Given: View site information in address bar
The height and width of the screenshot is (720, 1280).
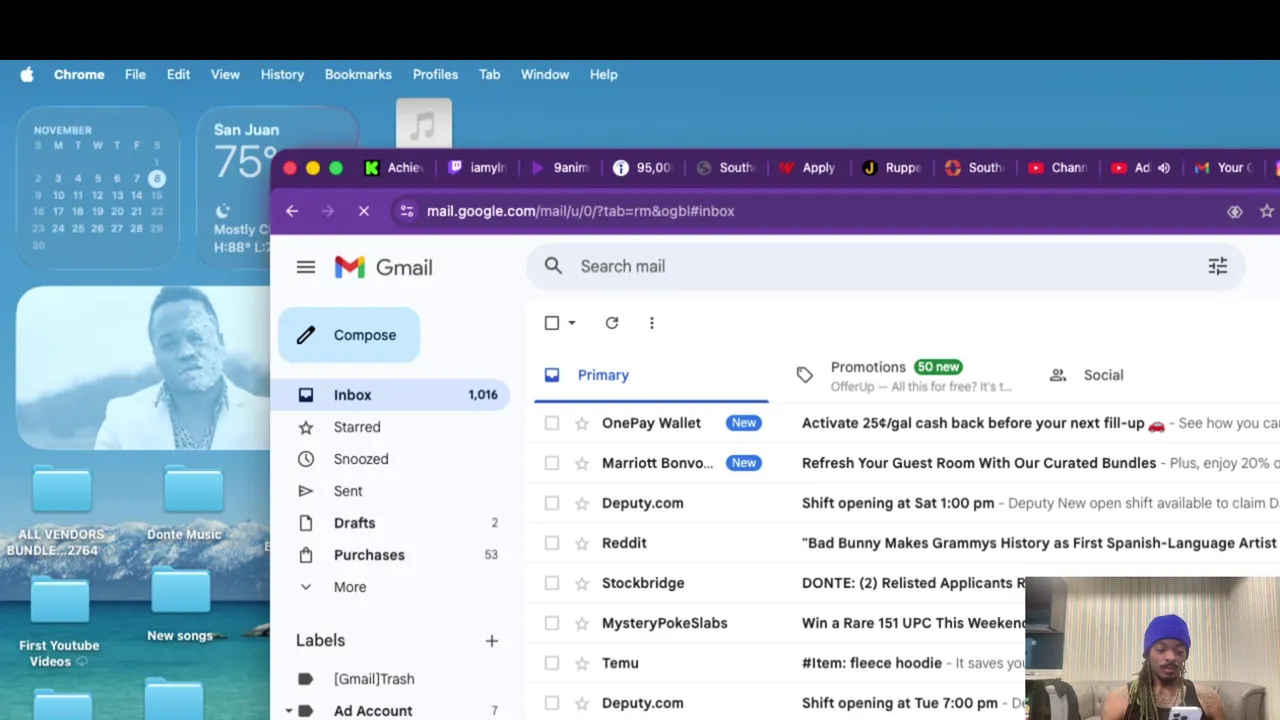Looking at the screenshot, I should [406, 211].
